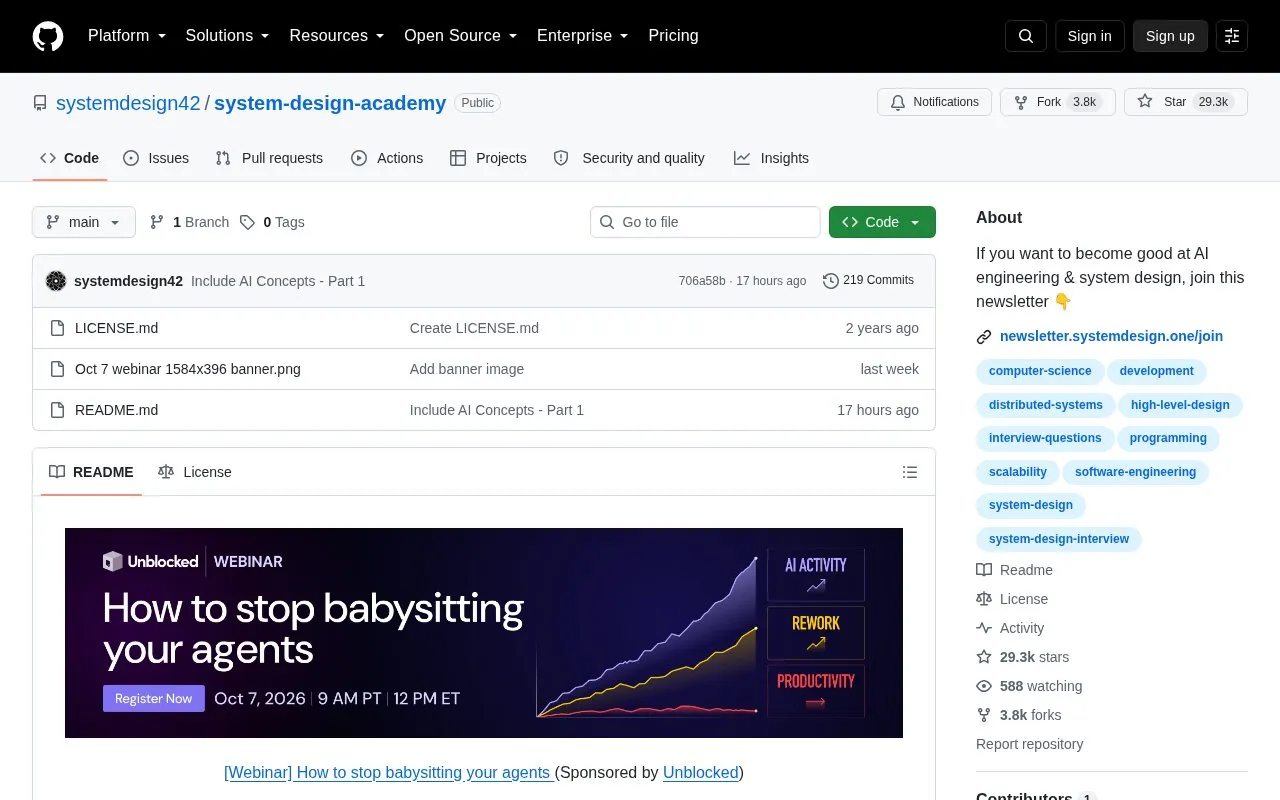Click the 29.3k stars link

[1023, 657]
